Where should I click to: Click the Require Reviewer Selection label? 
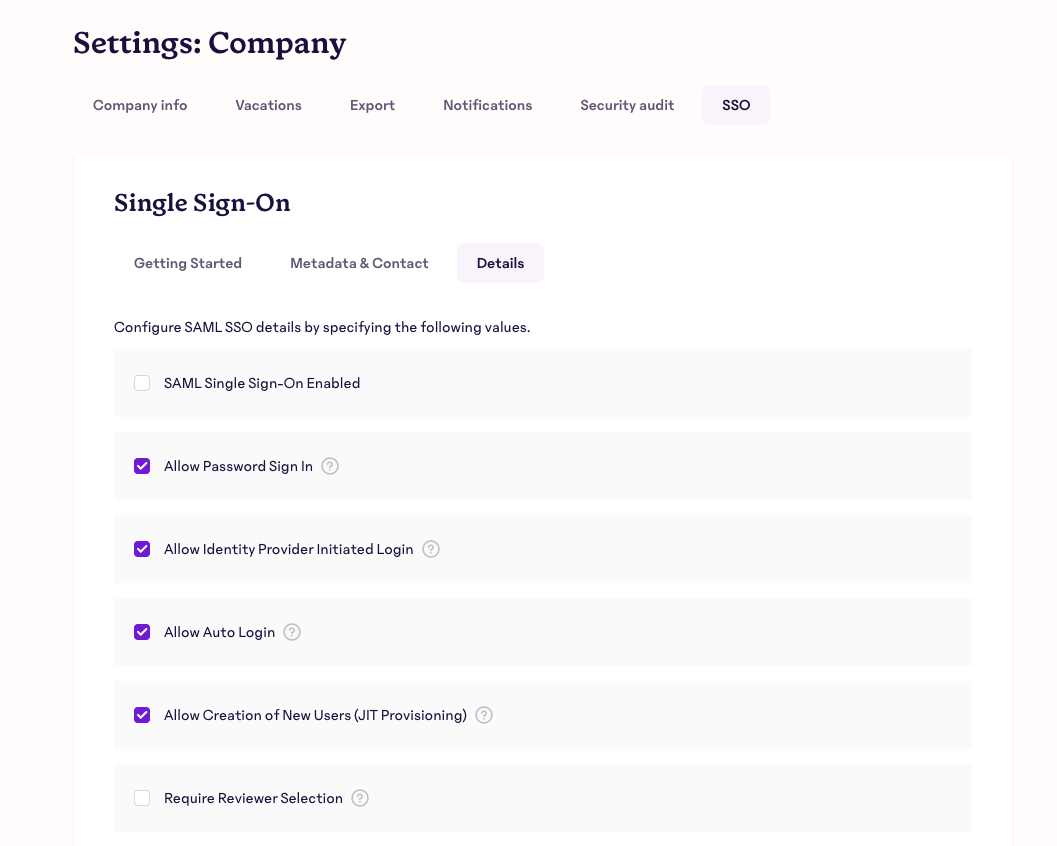click(253, 797)
